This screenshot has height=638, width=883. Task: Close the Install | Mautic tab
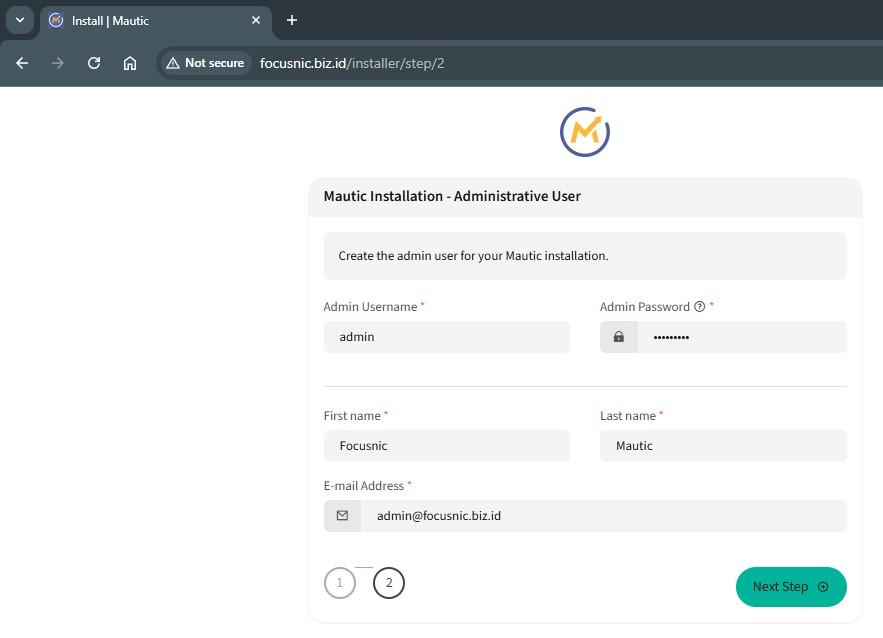(256, 20)
